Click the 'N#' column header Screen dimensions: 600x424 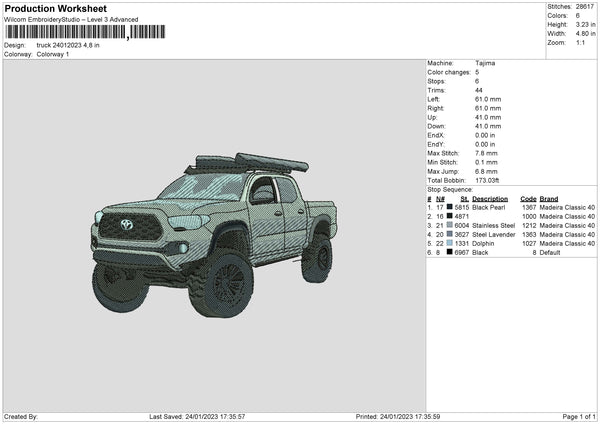click(440, 199)
